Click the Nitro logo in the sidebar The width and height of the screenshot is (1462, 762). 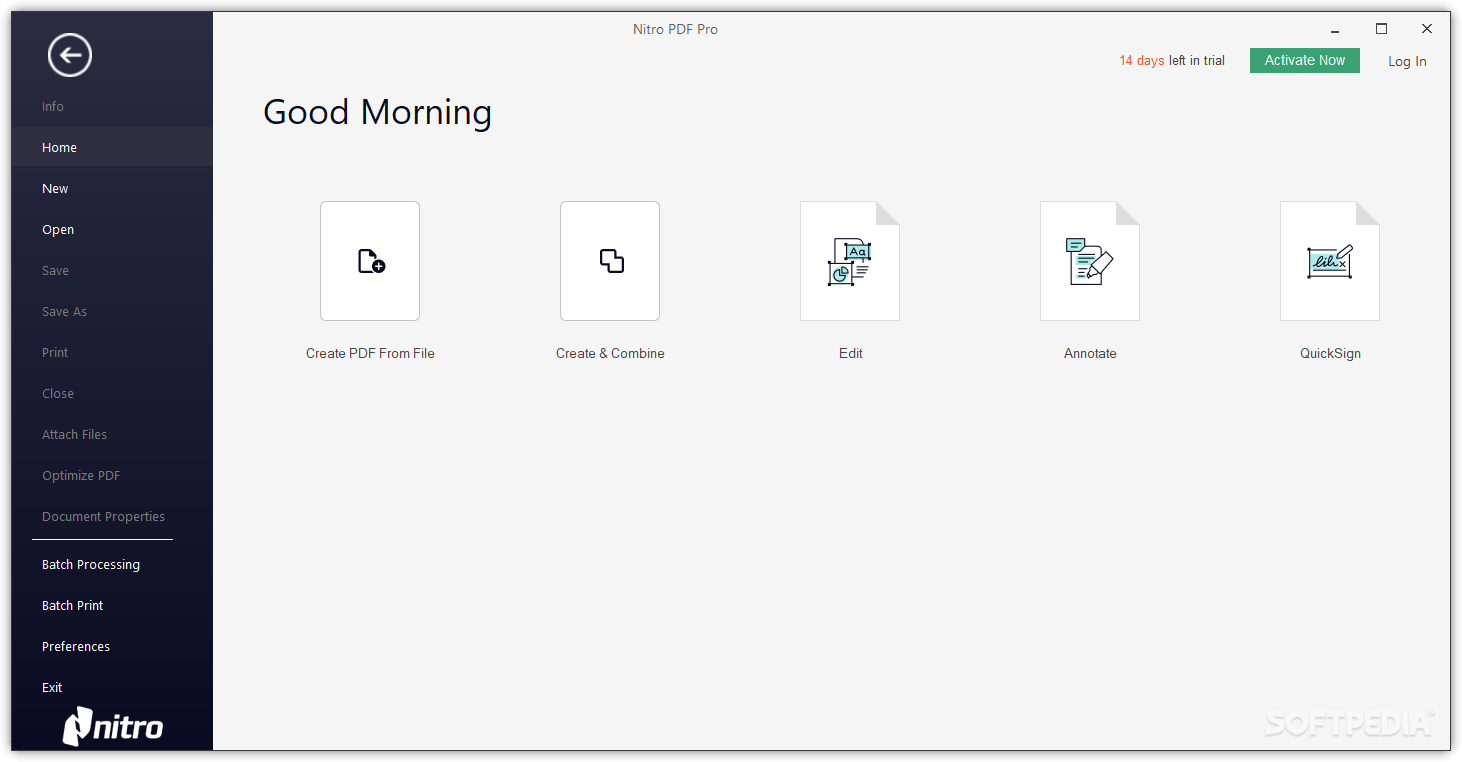coord(113,726)
